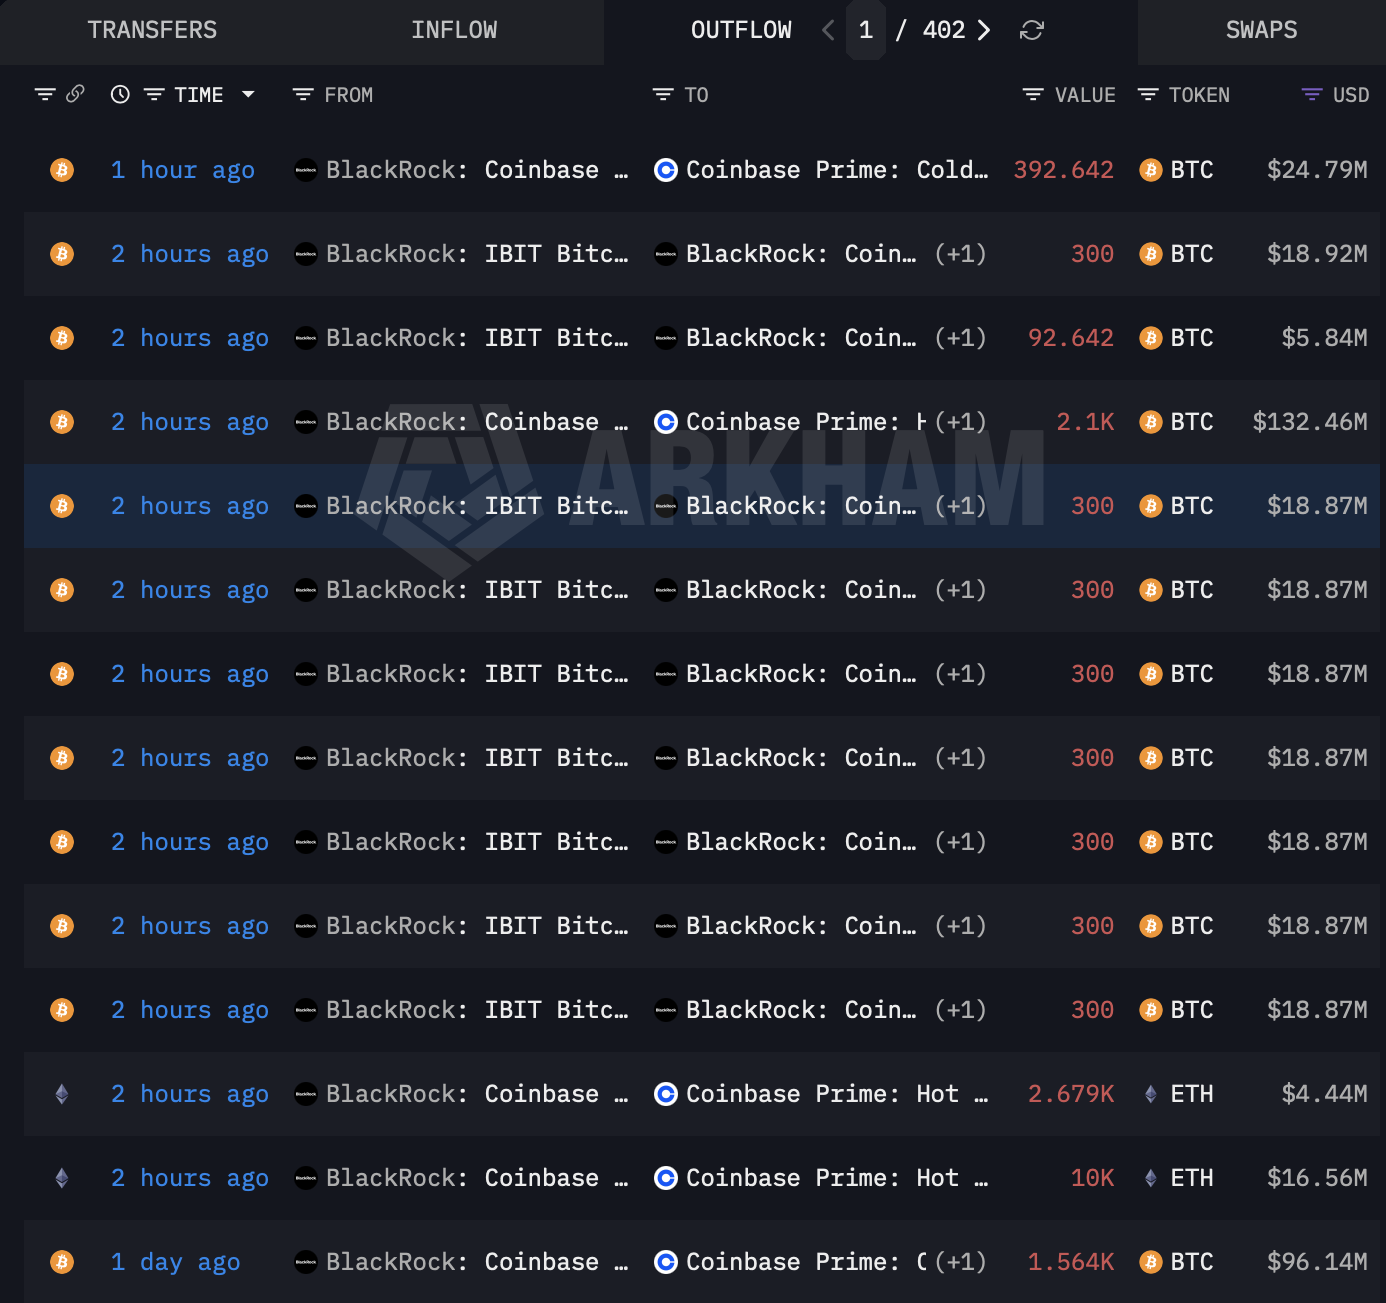
Task: Click the 392.642 value cell
Action: pos(1064,170)
